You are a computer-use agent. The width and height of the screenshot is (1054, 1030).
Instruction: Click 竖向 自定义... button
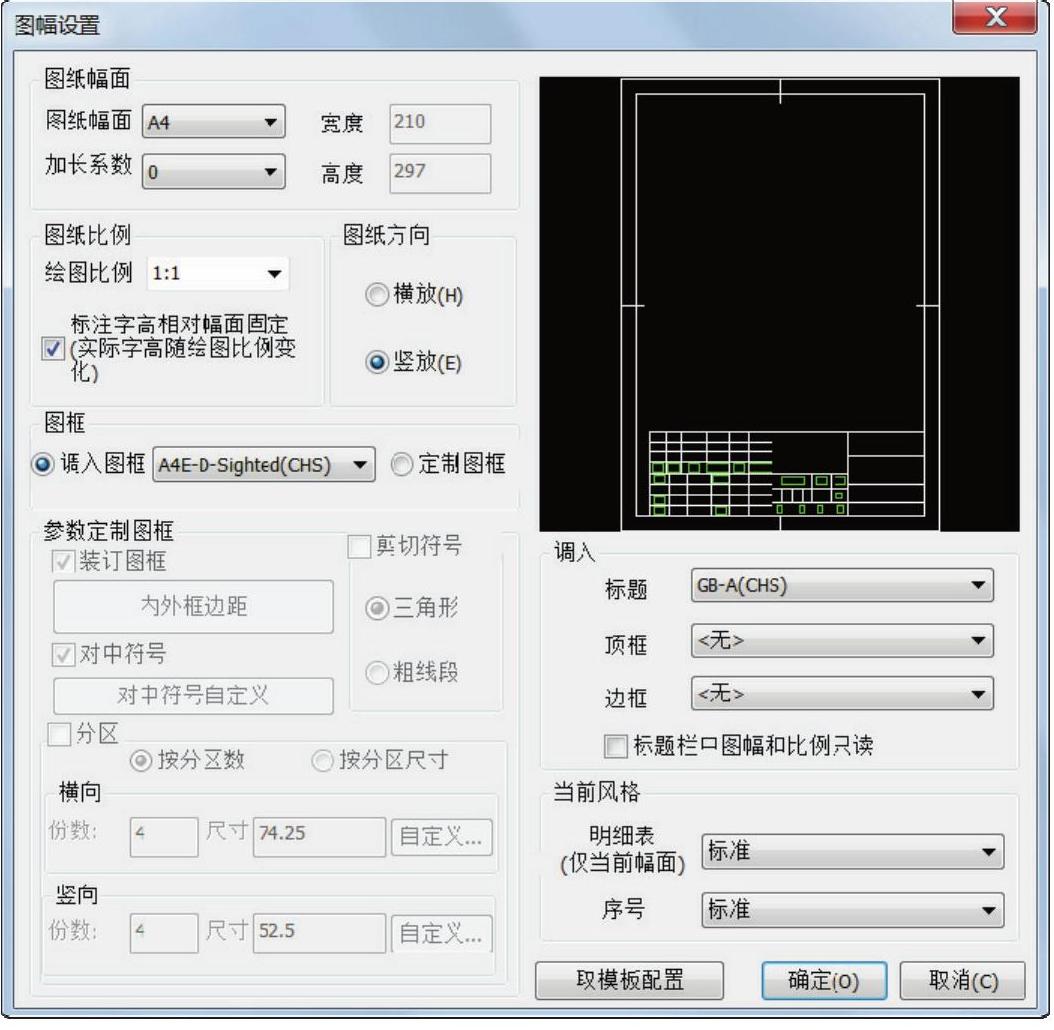pos(442,933)
